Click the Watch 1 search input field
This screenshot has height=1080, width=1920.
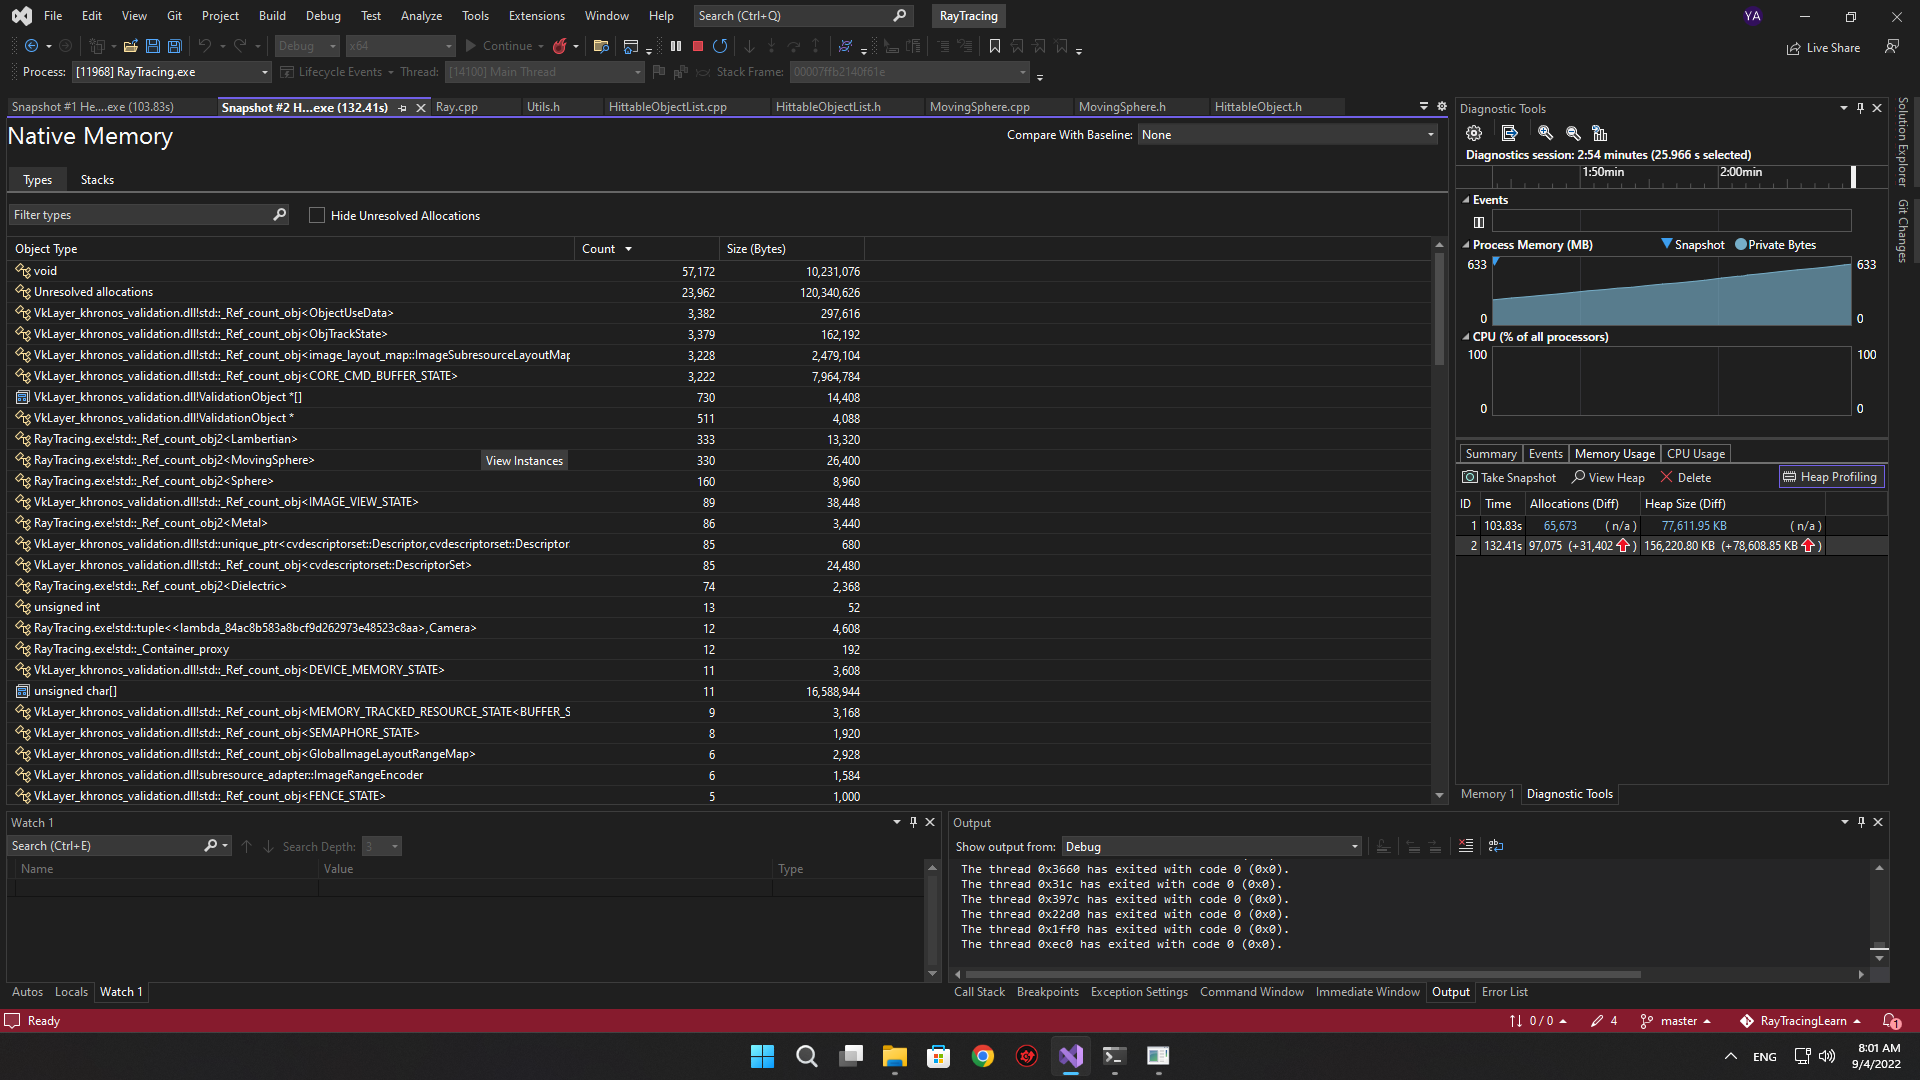tap(105, 846)
